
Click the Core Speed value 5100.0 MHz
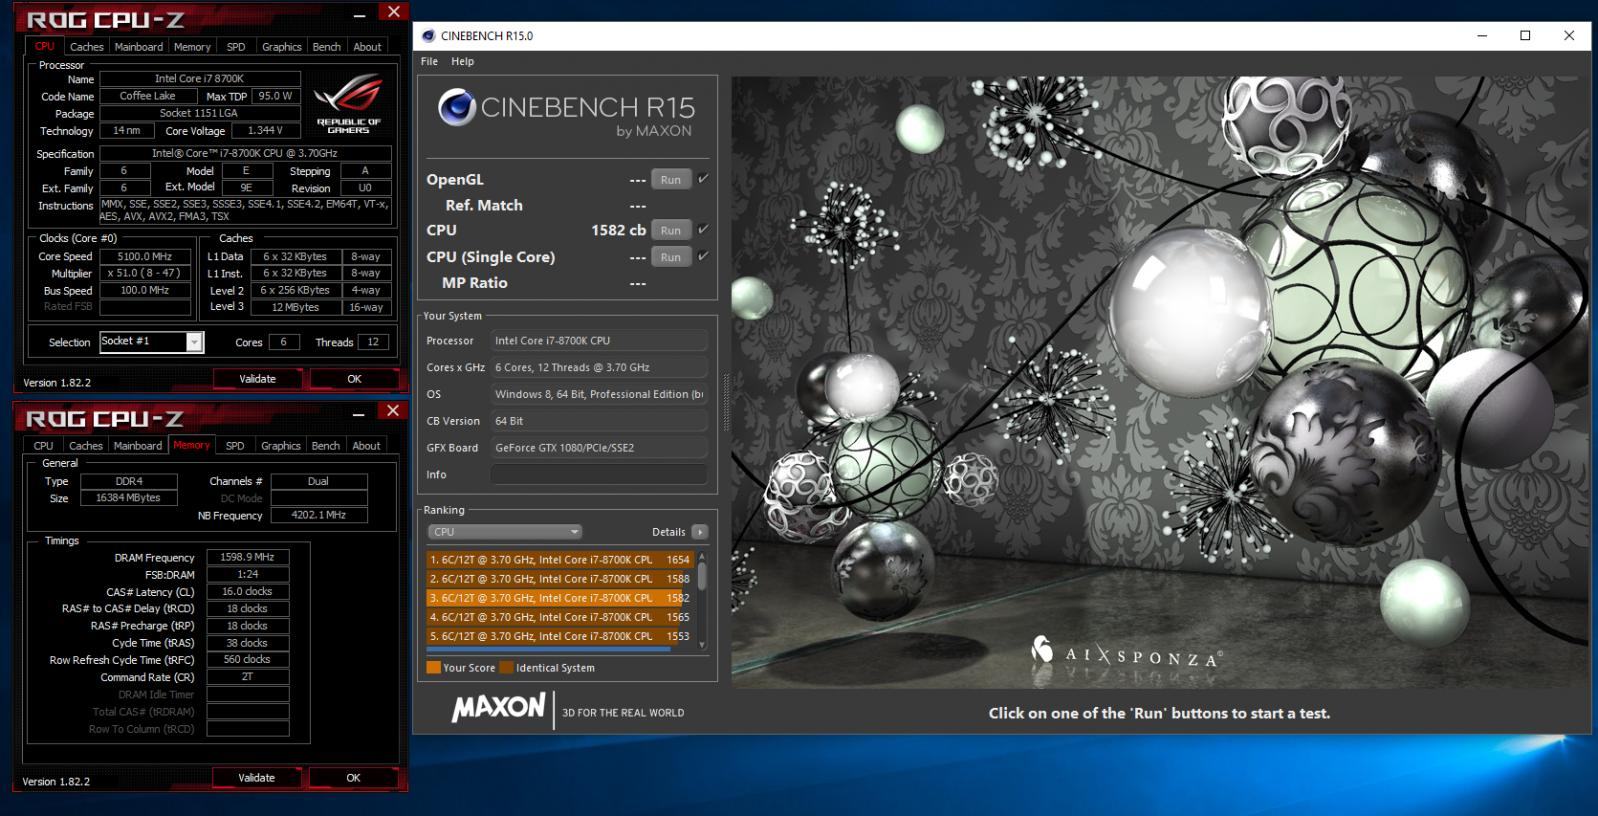pyautogui.click(x=145, y=257)
